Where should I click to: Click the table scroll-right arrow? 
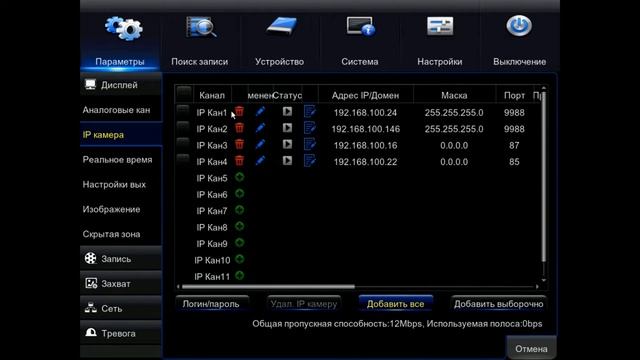(537, 287)
